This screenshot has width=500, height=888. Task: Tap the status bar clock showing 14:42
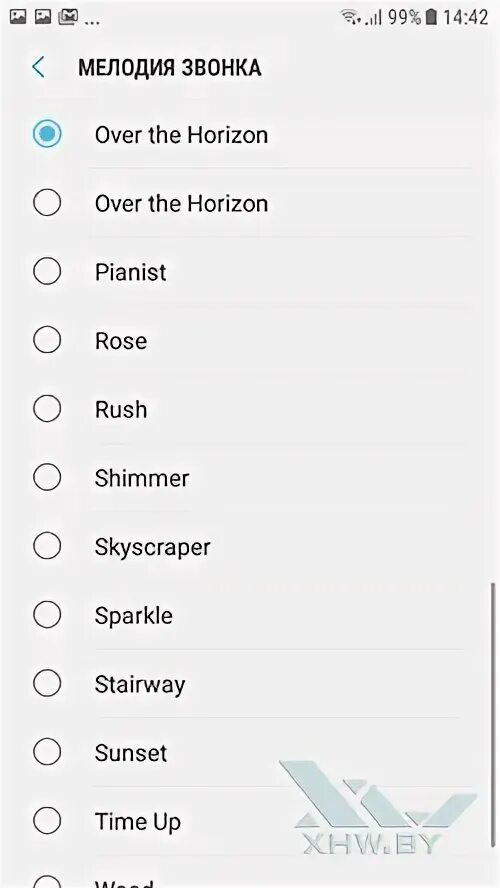point(465,18)
